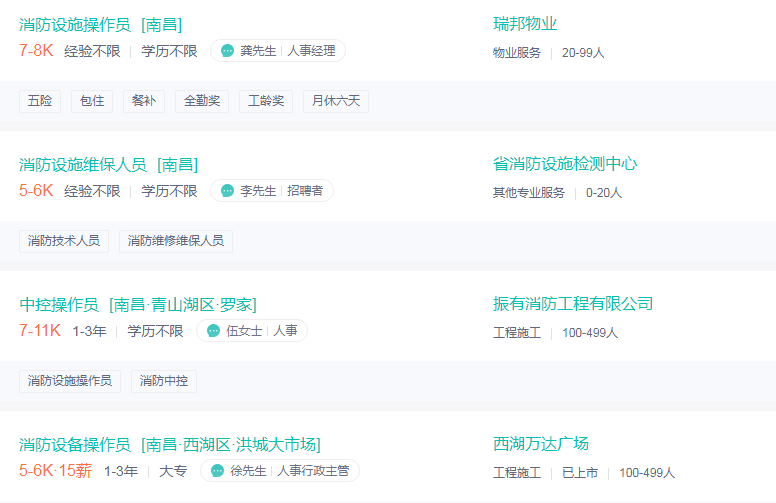776x503 pixels.
Task: Click chat icon beside 伍女士 recruiter
Action: [x=213, y=331]
